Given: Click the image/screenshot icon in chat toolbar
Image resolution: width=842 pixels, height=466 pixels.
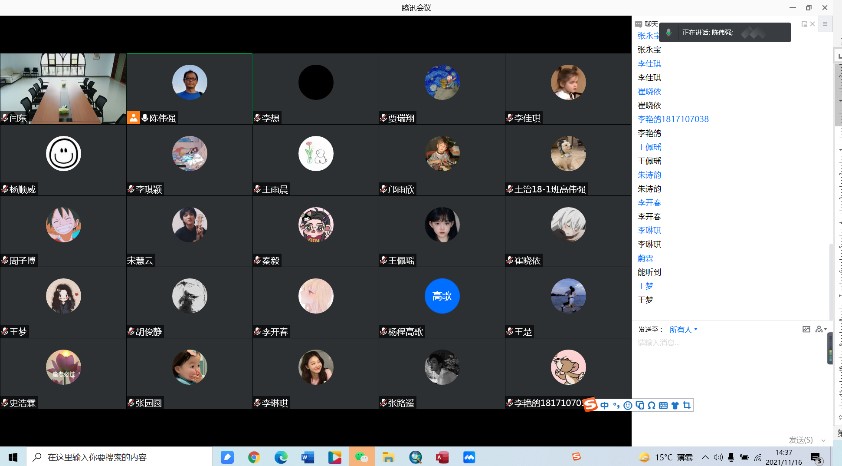Looking at the screenshot, I should click(806, 329).
